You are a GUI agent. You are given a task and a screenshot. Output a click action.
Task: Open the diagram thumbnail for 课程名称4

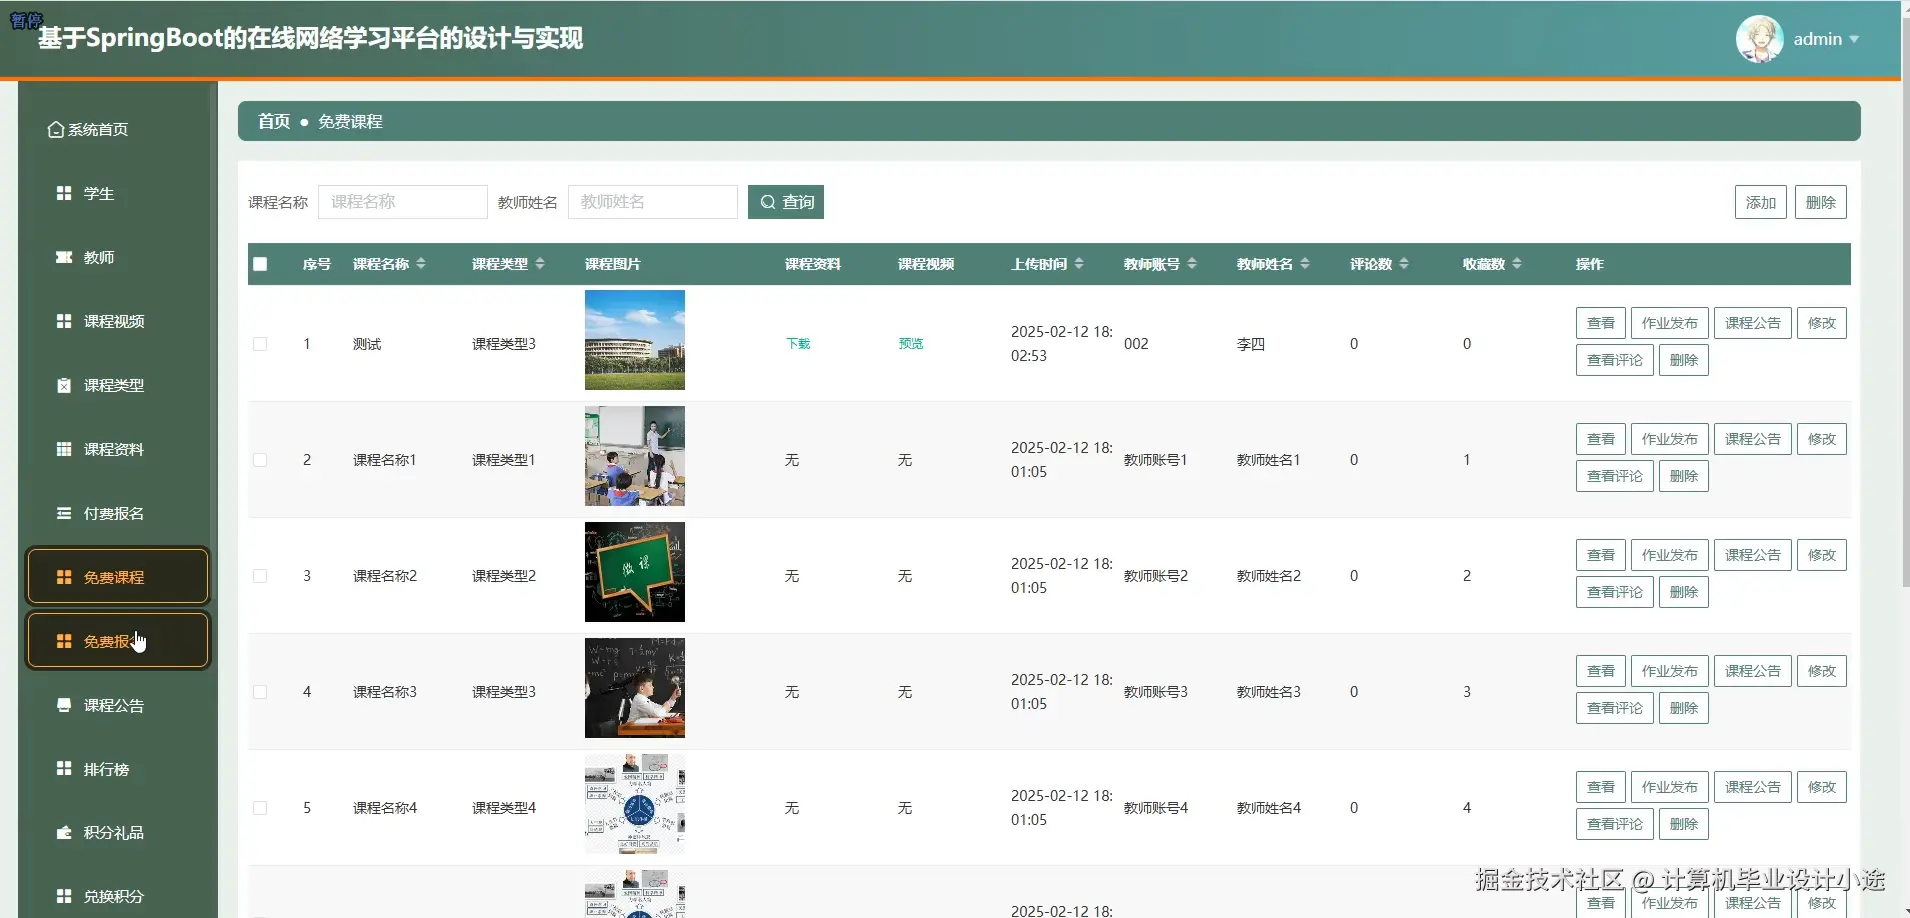pyautogui.click(x=635, y=804)
